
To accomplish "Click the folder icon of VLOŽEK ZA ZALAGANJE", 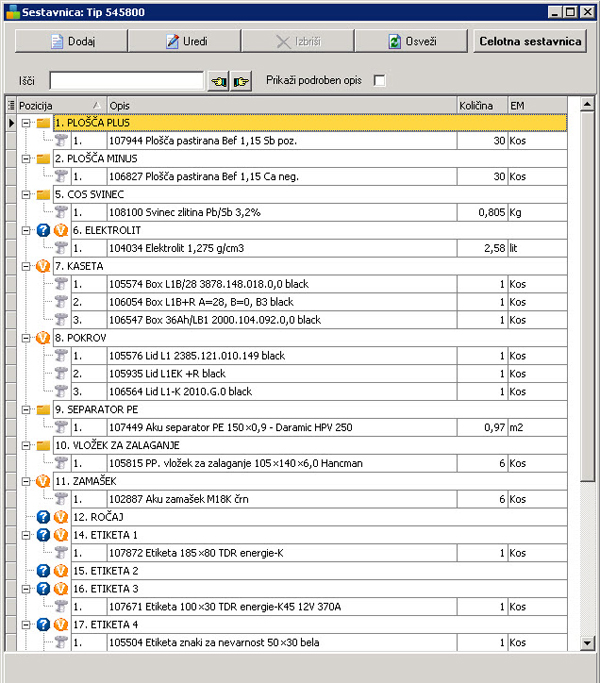I will (43, 445).
